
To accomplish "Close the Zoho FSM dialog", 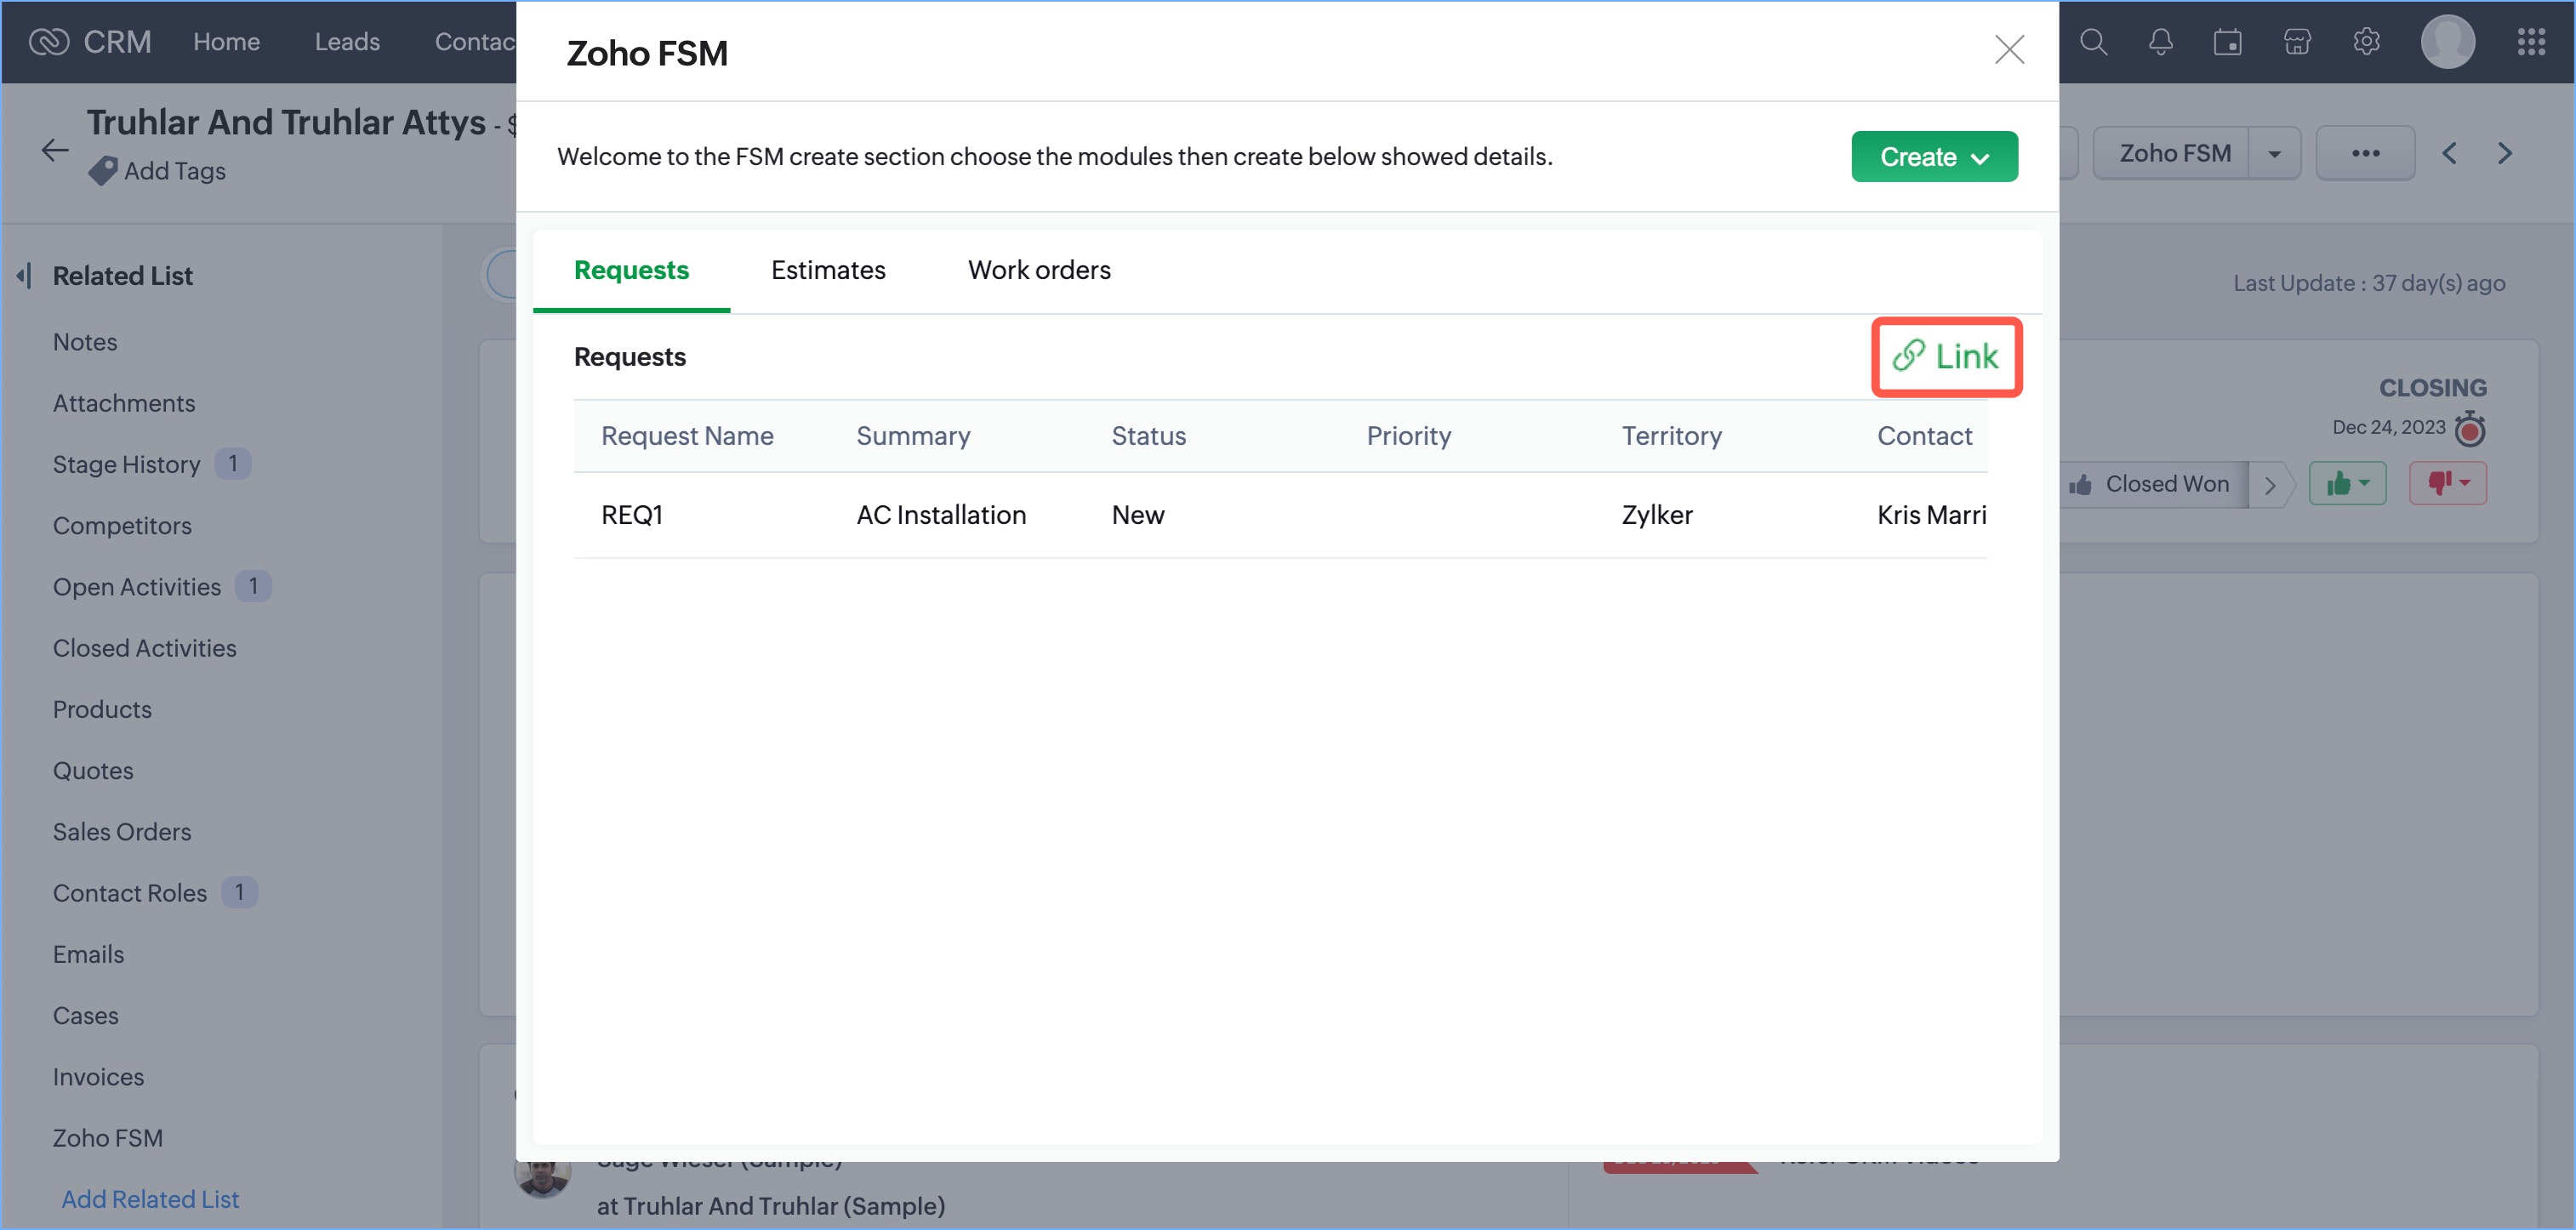I will point(2008,50).
